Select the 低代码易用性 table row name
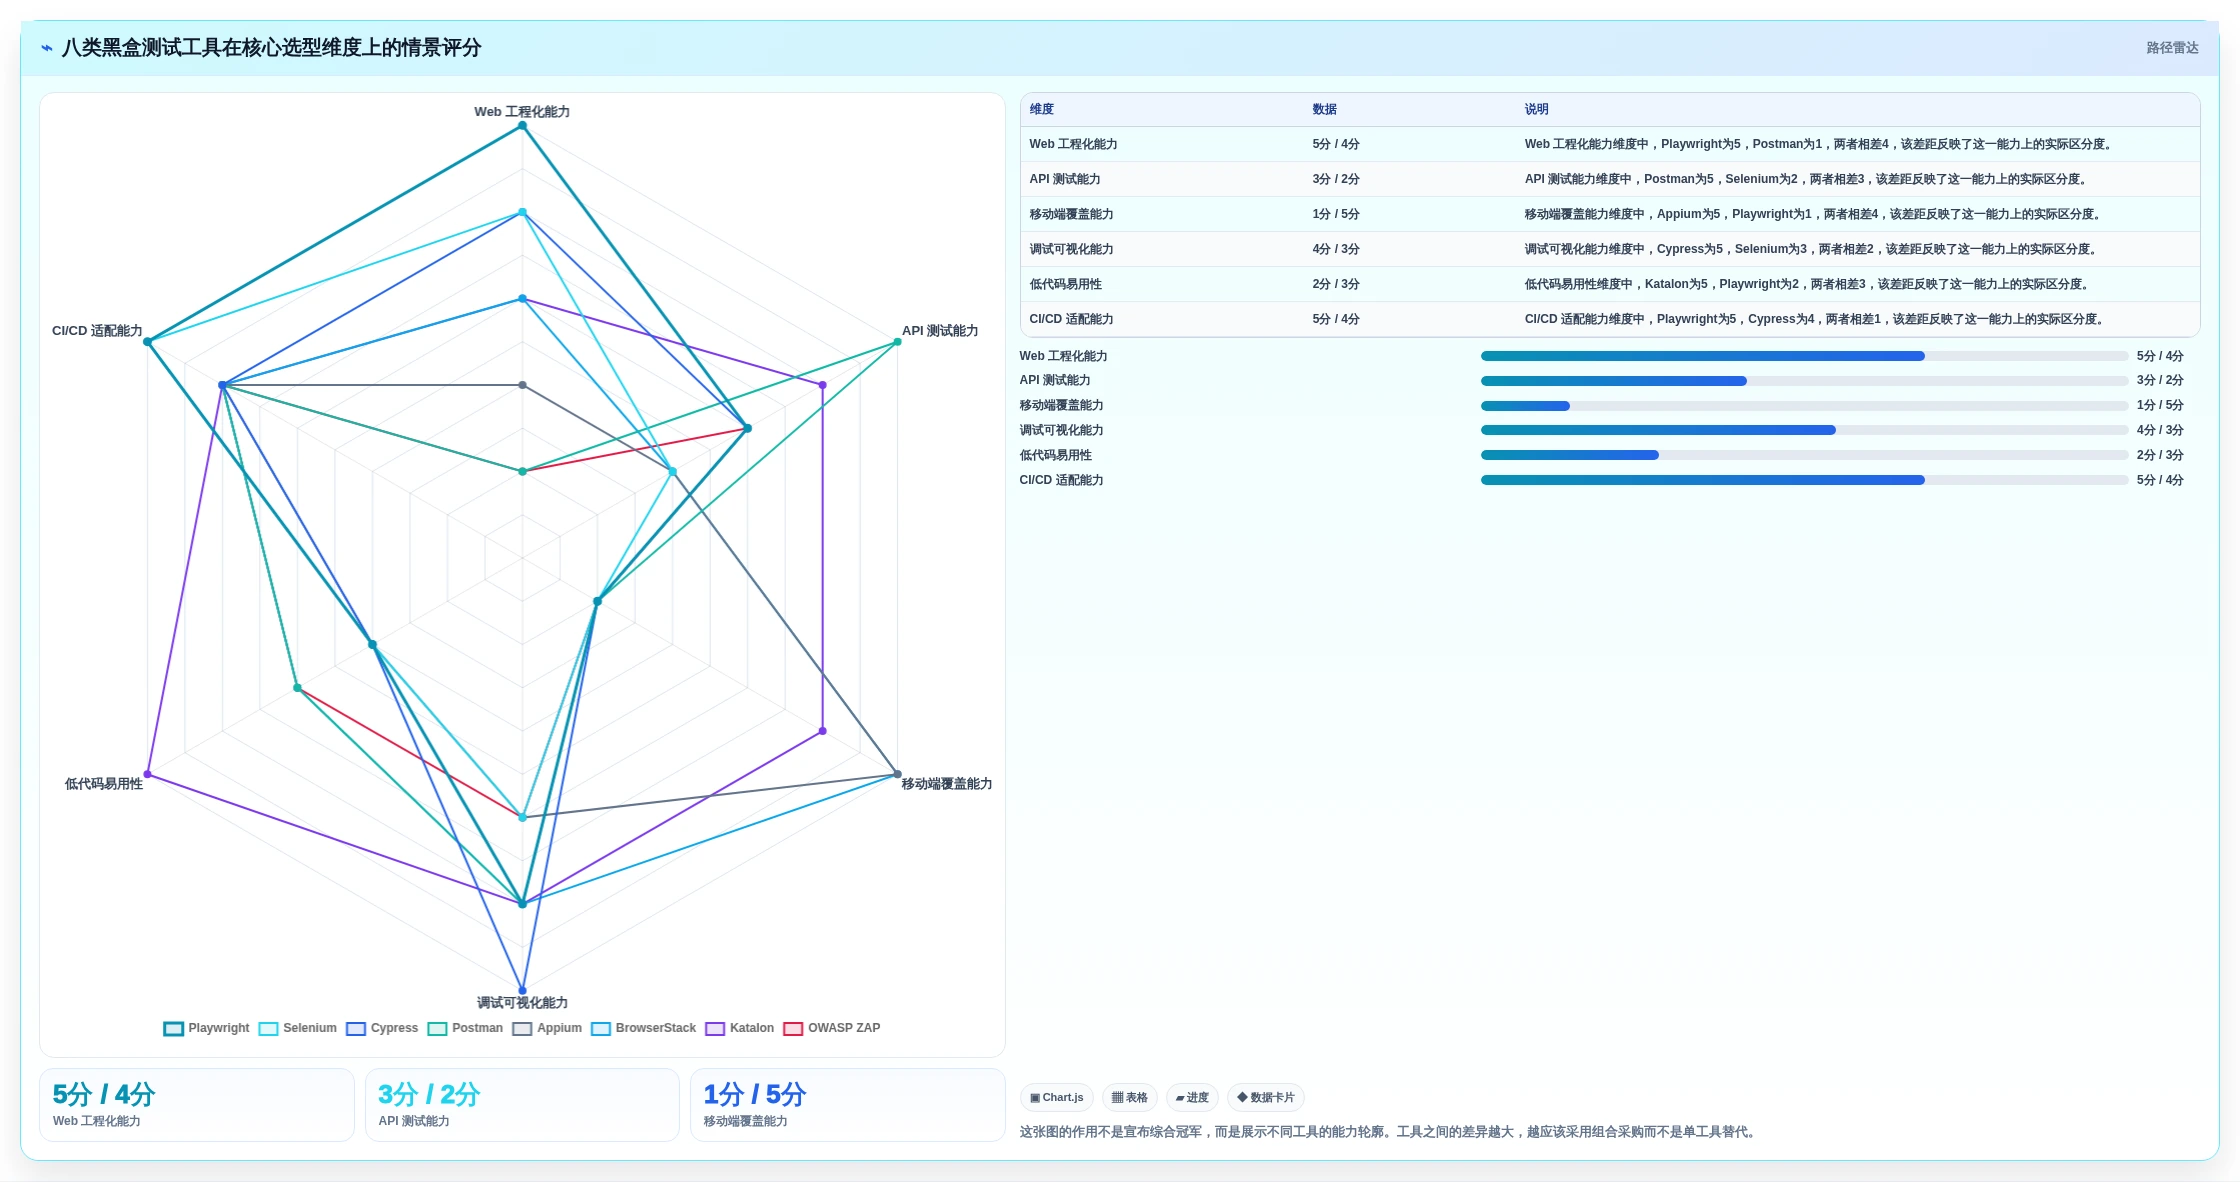The width and height of the screenshot is (2240, 1182). click(x=1066, y=284)
